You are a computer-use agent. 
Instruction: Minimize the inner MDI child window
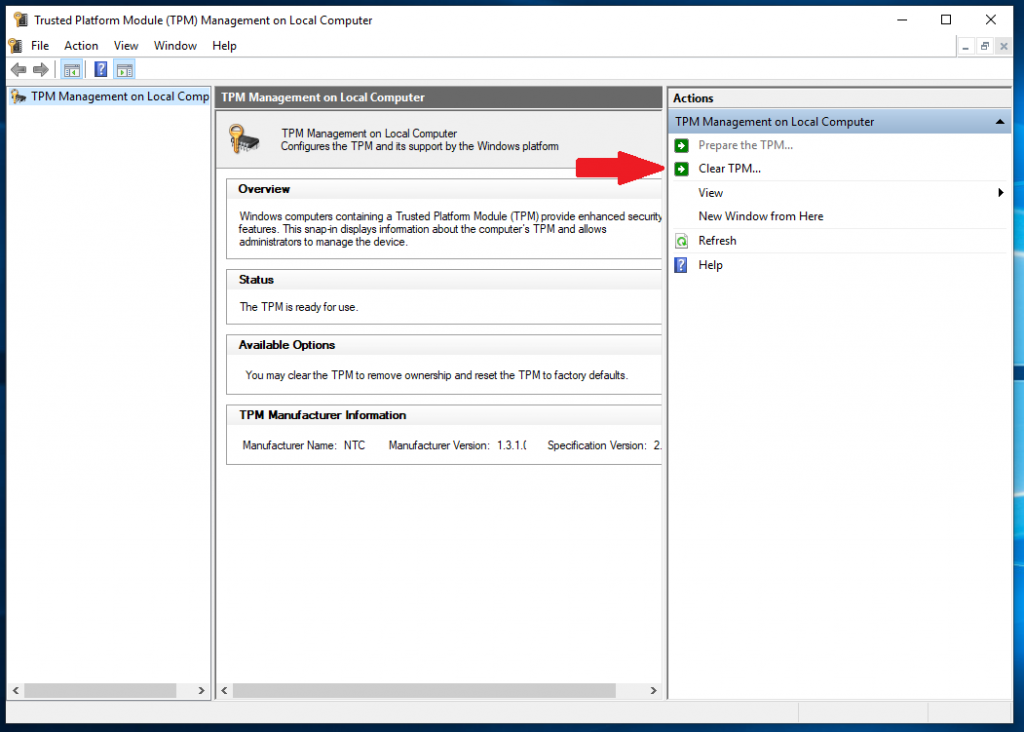966,46
